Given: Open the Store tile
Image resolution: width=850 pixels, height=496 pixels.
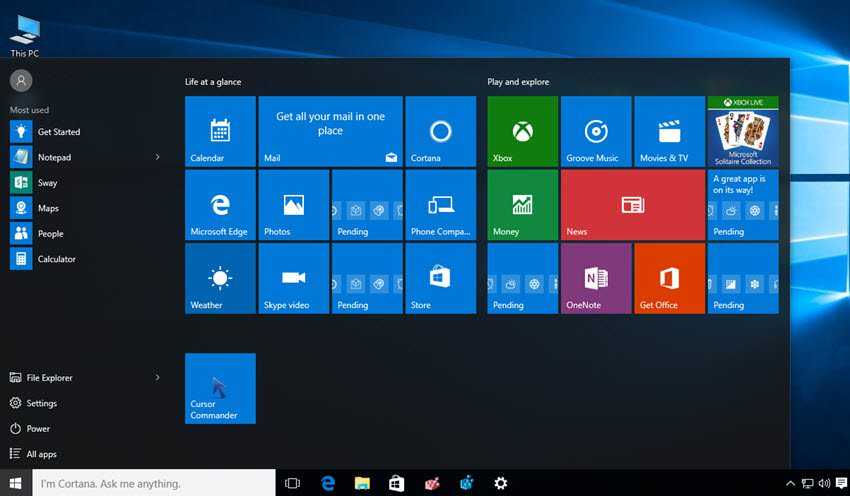Looking at the screenshot, I should 441,279.
